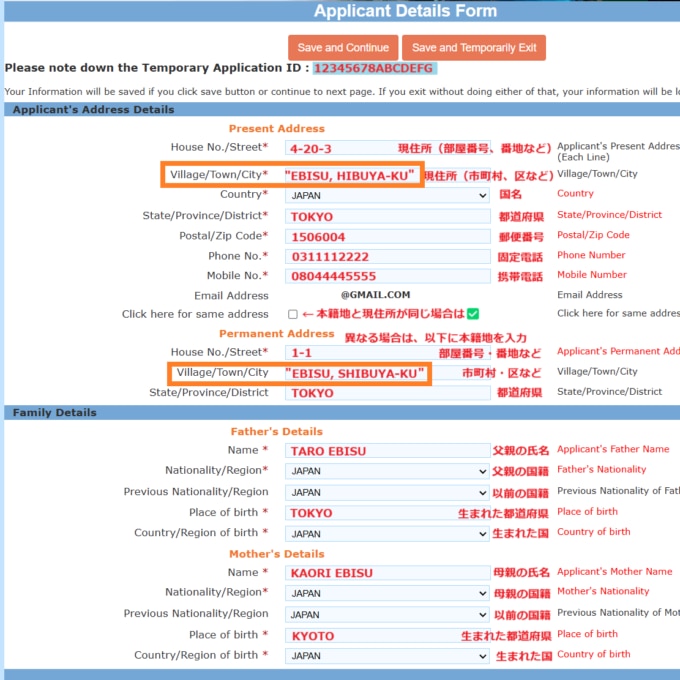Click the Mobile No. input field
The height and width of the screenshot is (680, 680).
[x=387, y=276]
